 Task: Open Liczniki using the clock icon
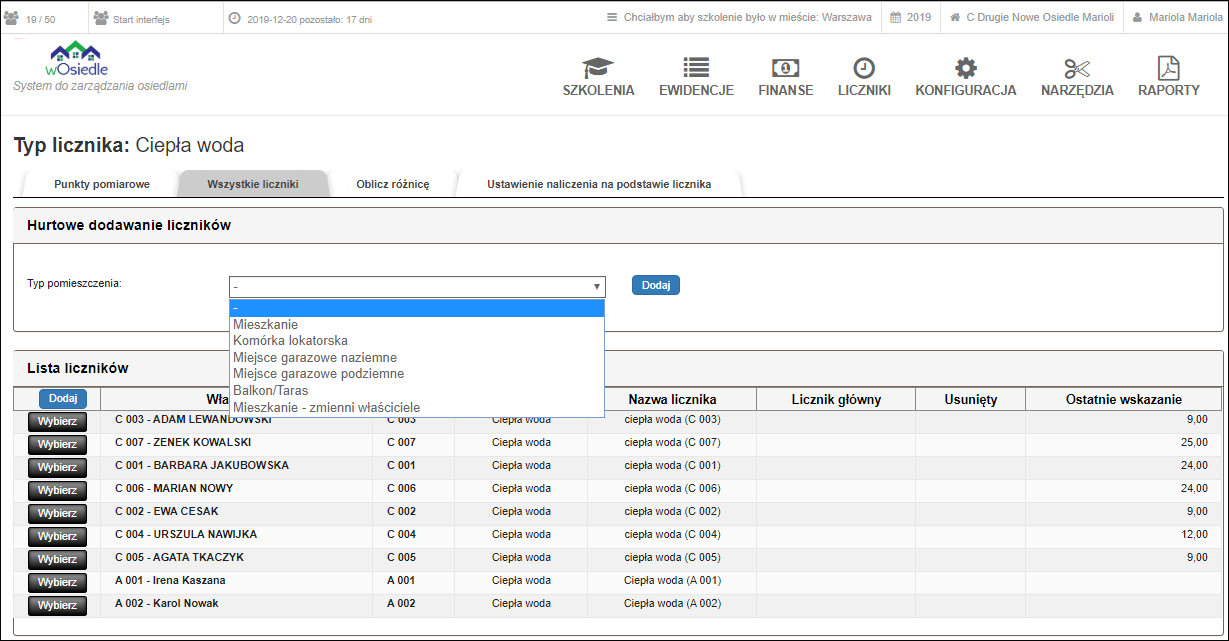[864, 67]
